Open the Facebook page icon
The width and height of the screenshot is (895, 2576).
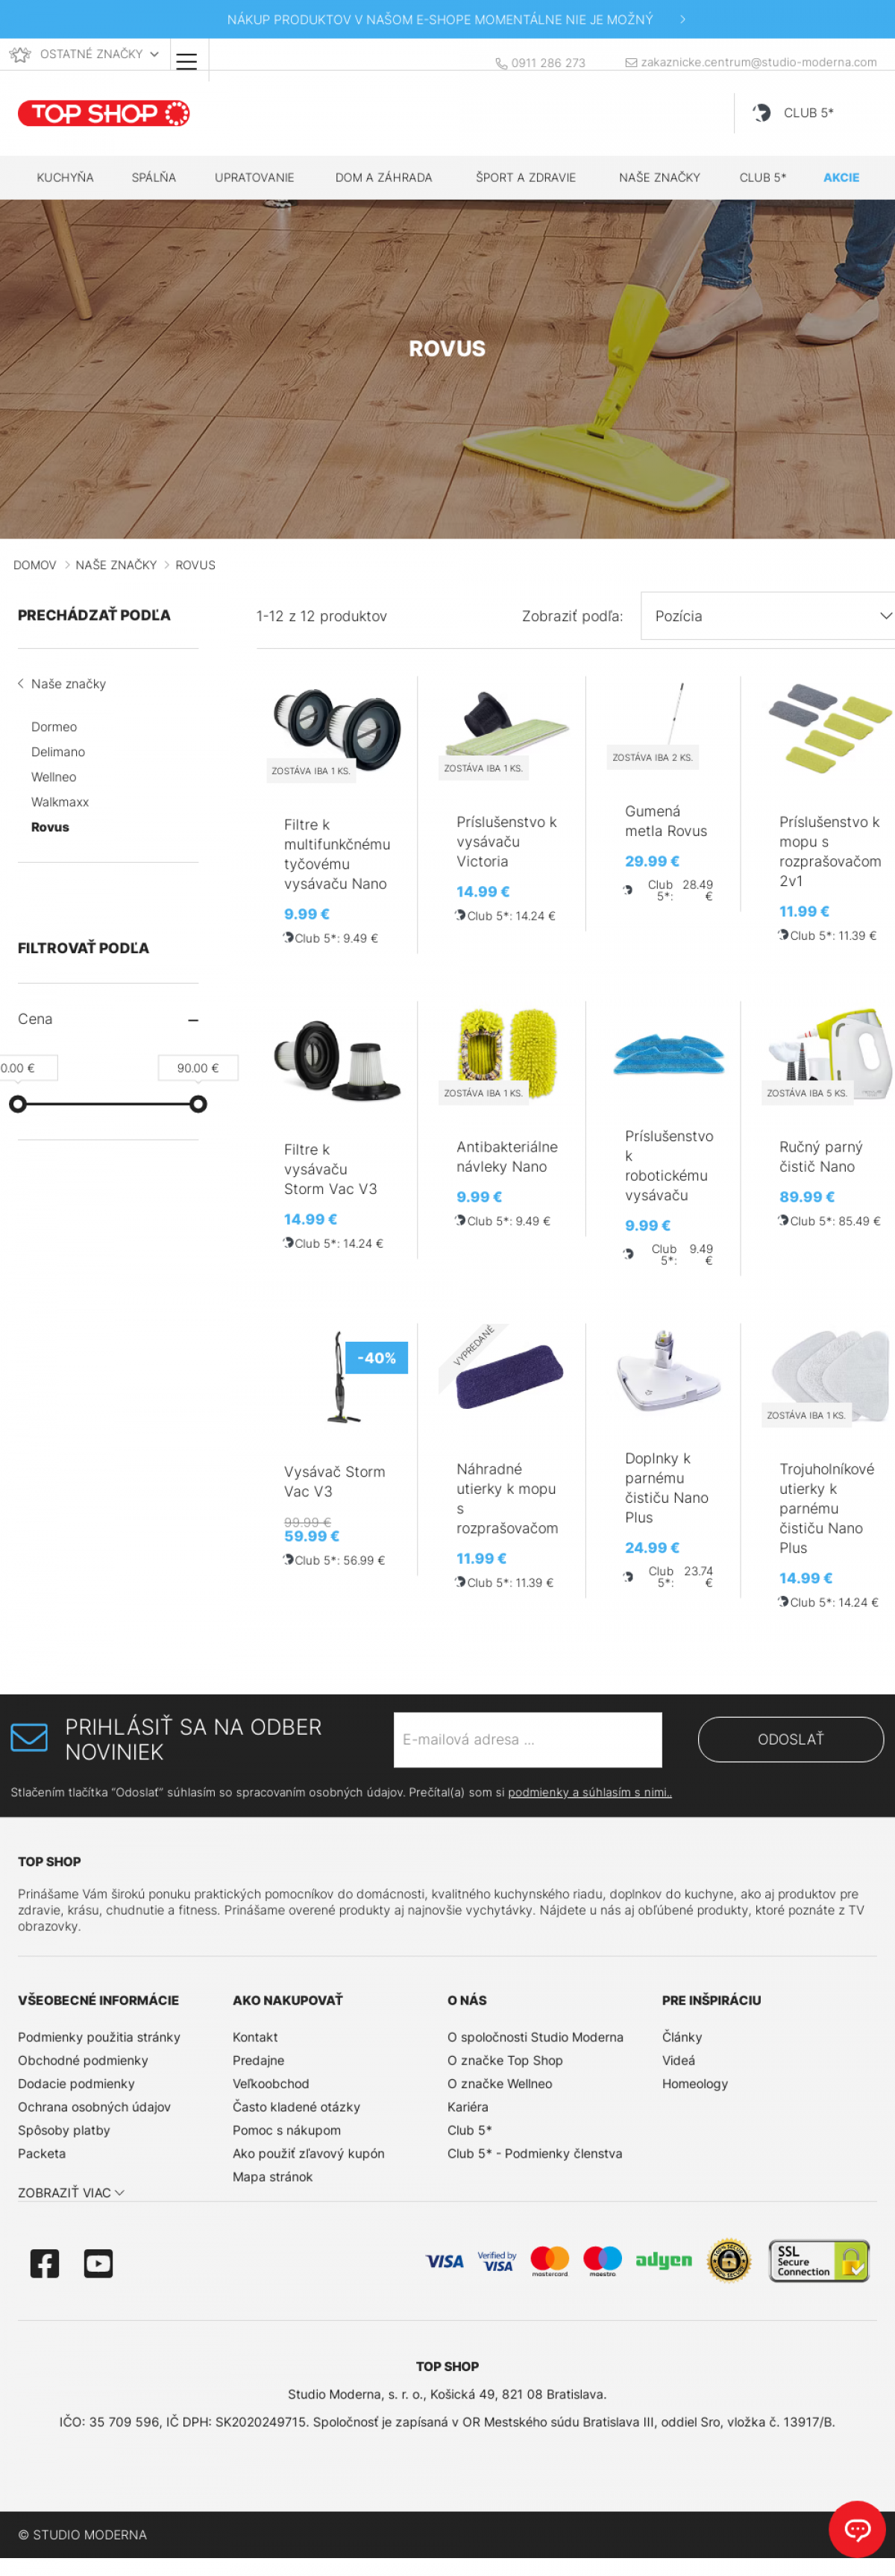click(45, 2262)
